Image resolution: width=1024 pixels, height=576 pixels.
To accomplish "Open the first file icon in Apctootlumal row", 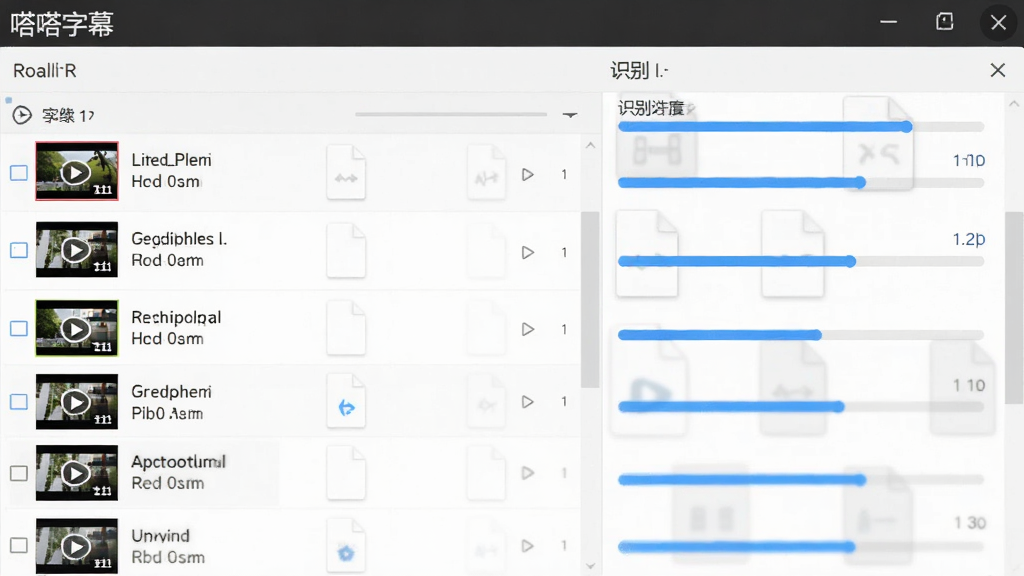I will 346,473.
